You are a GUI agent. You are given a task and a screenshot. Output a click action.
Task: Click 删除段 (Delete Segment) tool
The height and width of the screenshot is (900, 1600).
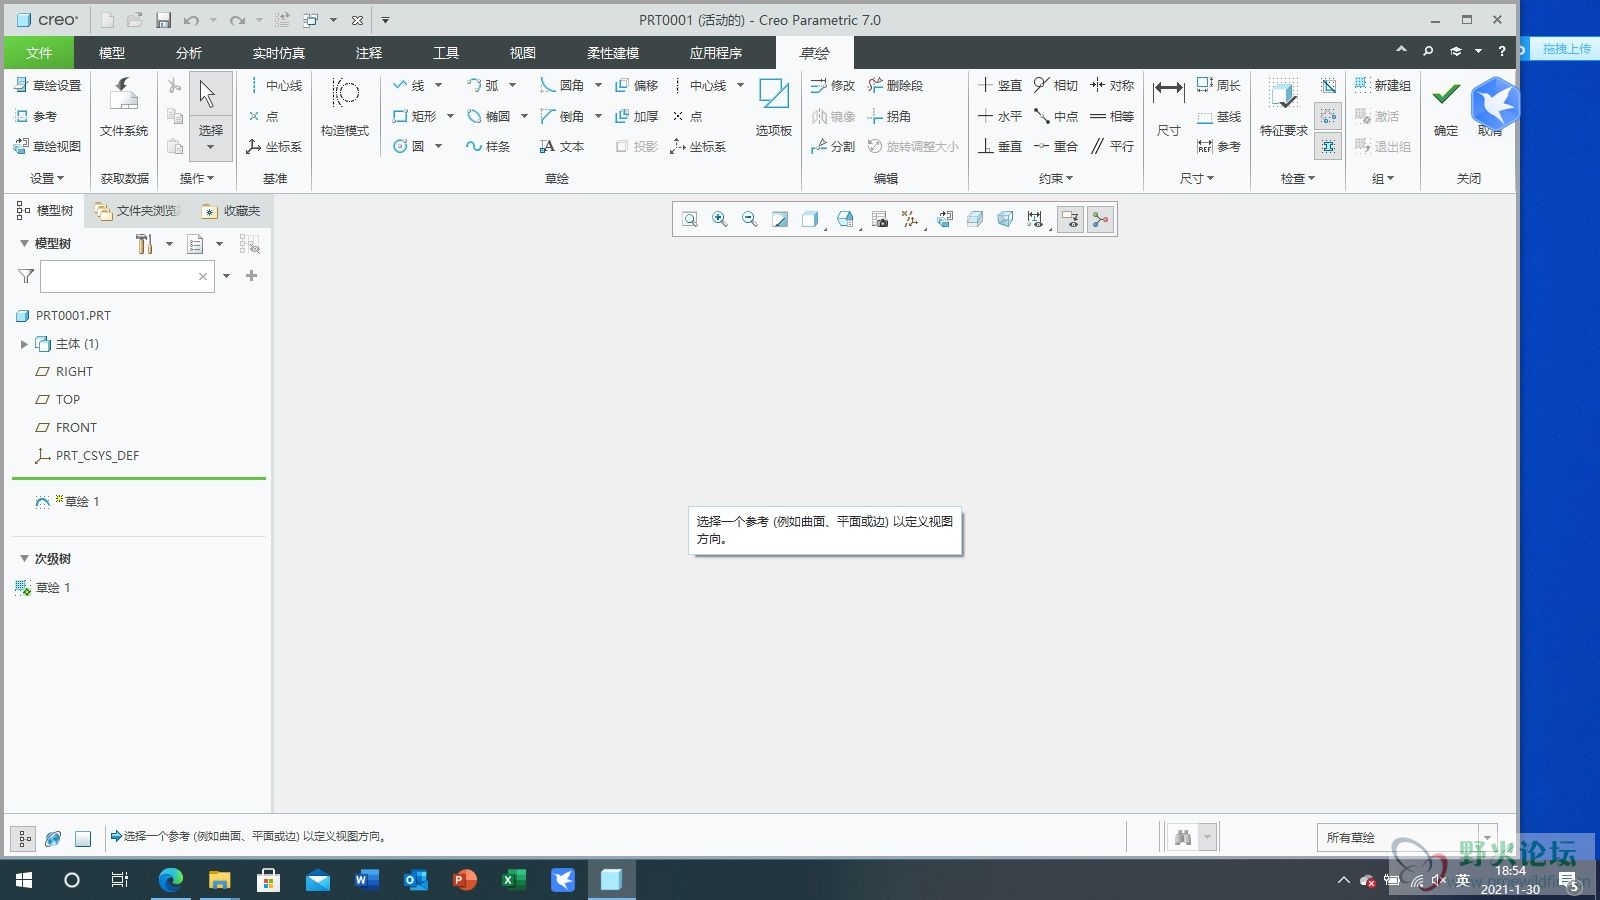point(895,86)
